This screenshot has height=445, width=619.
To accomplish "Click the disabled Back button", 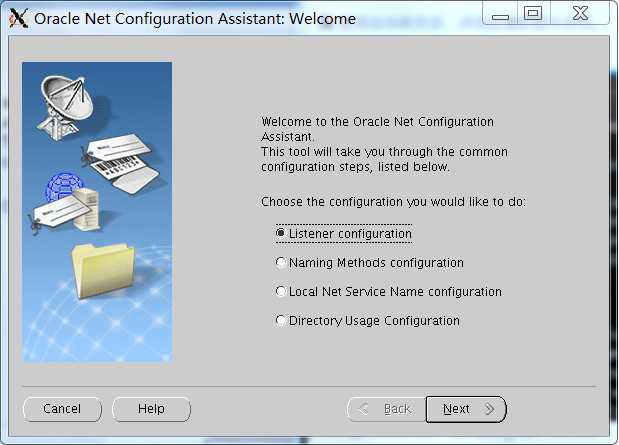I will point(387,409).
